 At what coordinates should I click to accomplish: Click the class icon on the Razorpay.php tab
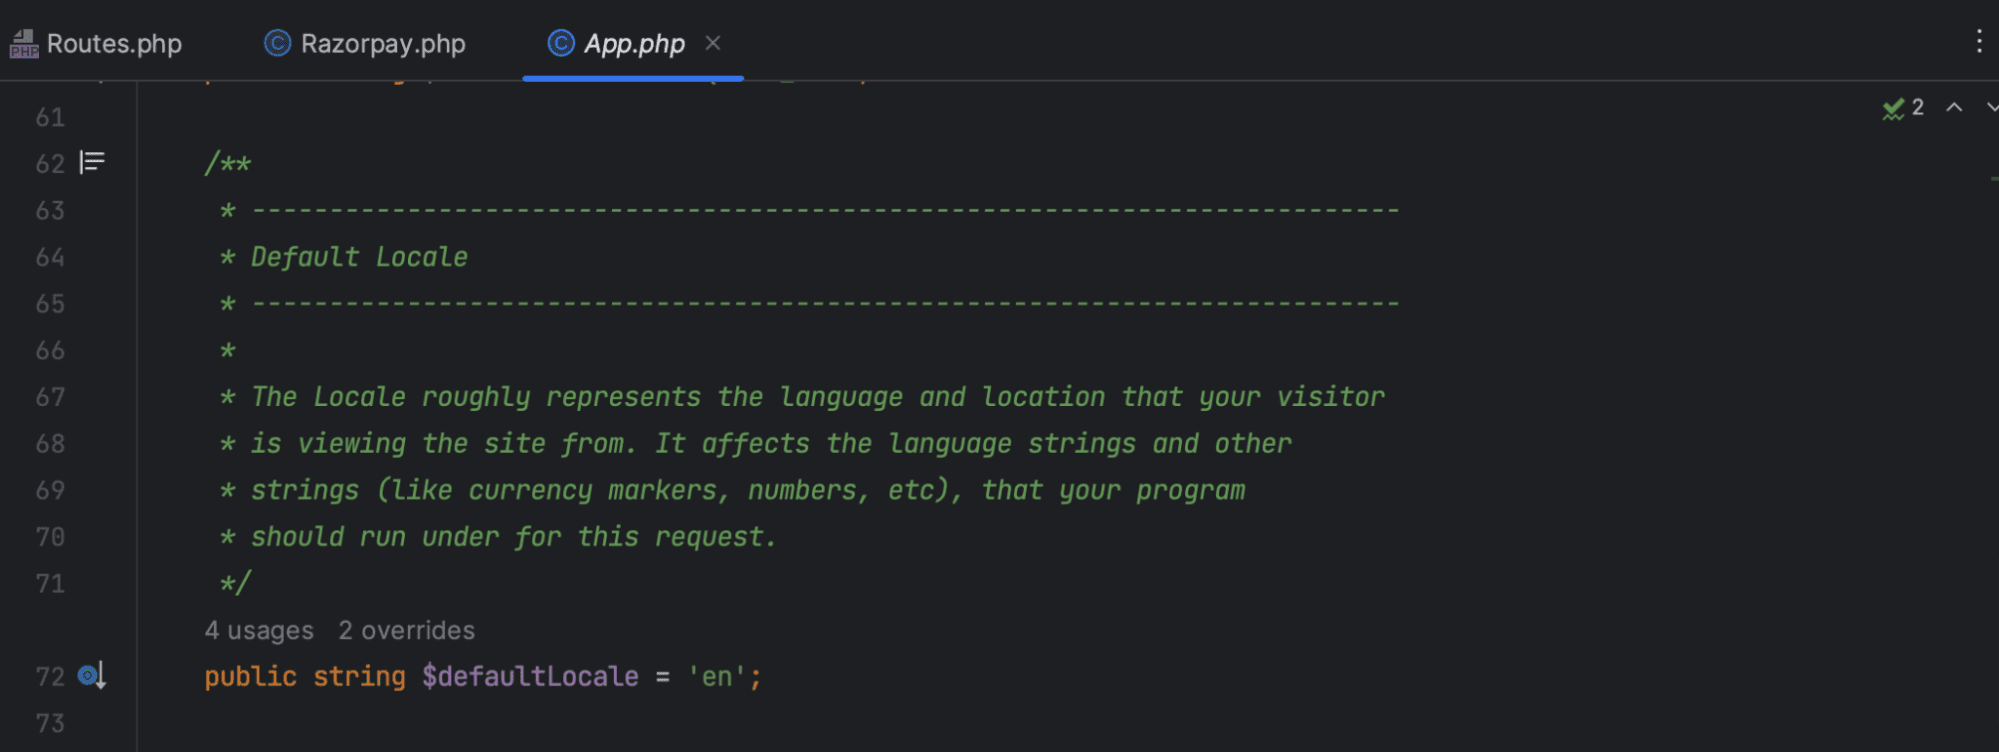pos(277,43)
